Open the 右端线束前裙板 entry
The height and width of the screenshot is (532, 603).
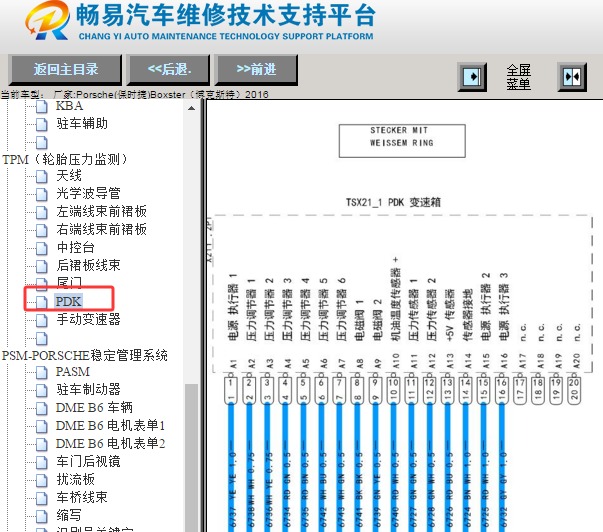point(102,229)
